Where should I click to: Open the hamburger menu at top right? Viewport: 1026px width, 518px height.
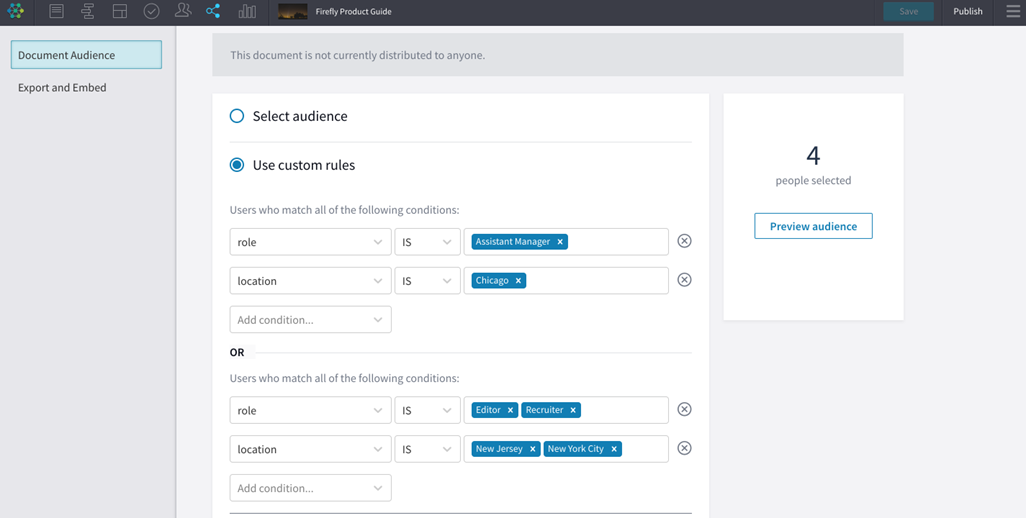click(x=1012, y=12)
